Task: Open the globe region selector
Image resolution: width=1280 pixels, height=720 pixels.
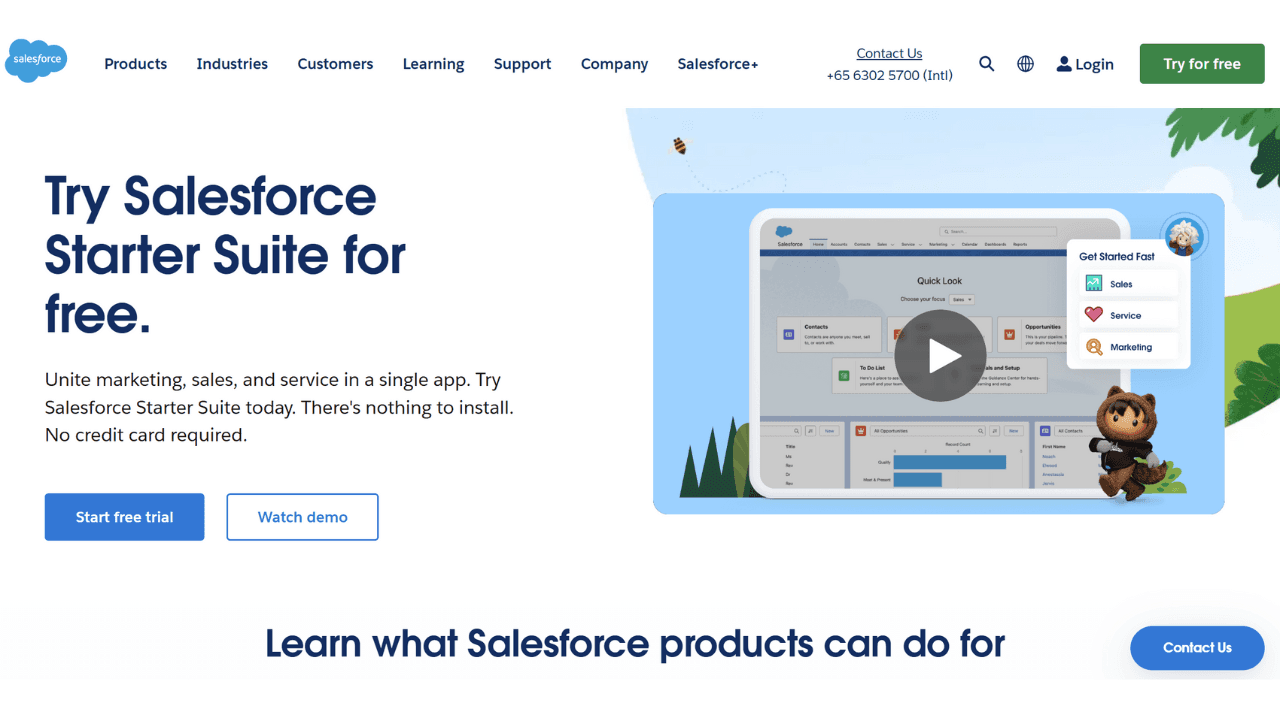Action: coord(1025,64)
